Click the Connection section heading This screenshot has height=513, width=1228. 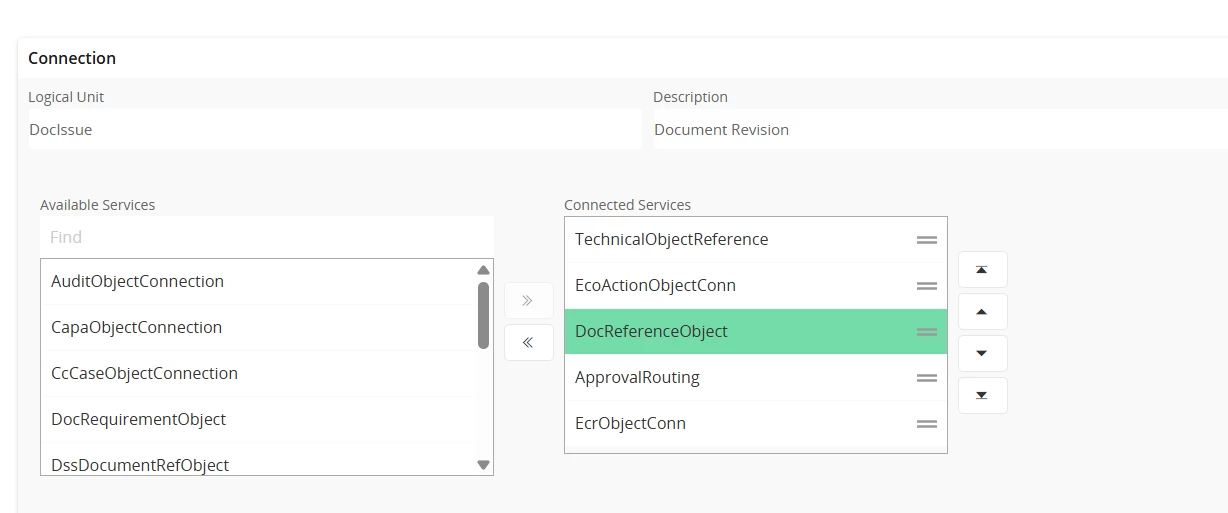point(72,58)
